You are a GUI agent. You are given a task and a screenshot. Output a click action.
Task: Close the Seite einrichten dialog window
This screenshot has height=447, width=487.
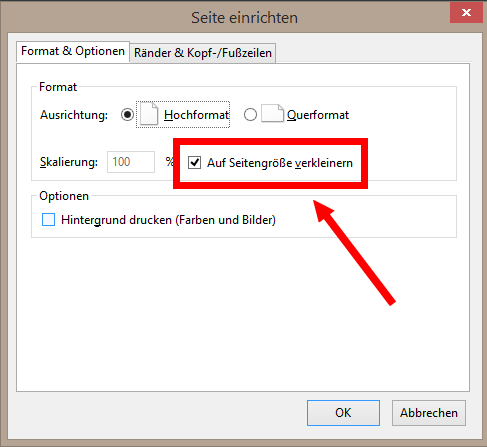point(466,13)
